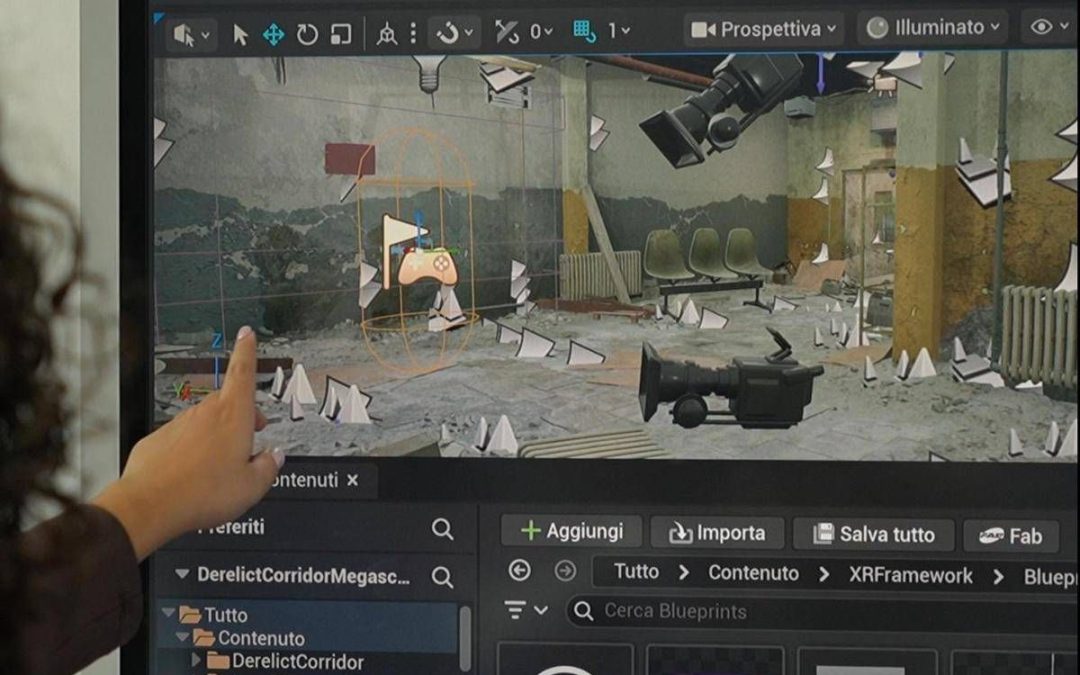This screenshot has height=675, width=1080.
Task: Select the Player Start gamepad icon
Action: pos(428,267)
